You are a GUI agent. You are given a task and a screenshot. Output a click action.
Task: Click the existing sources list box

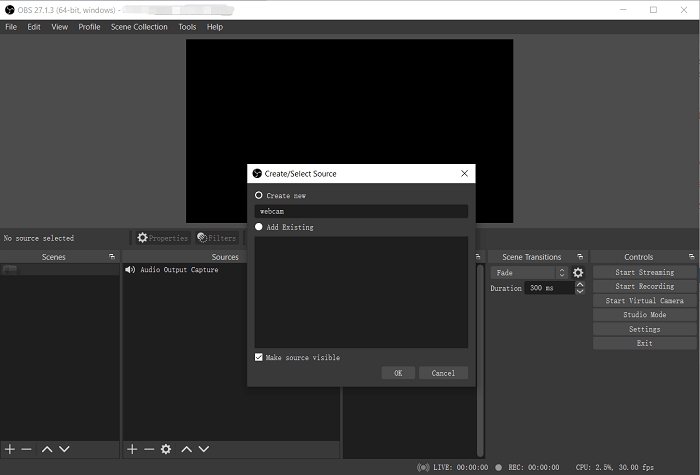(361, 292)
